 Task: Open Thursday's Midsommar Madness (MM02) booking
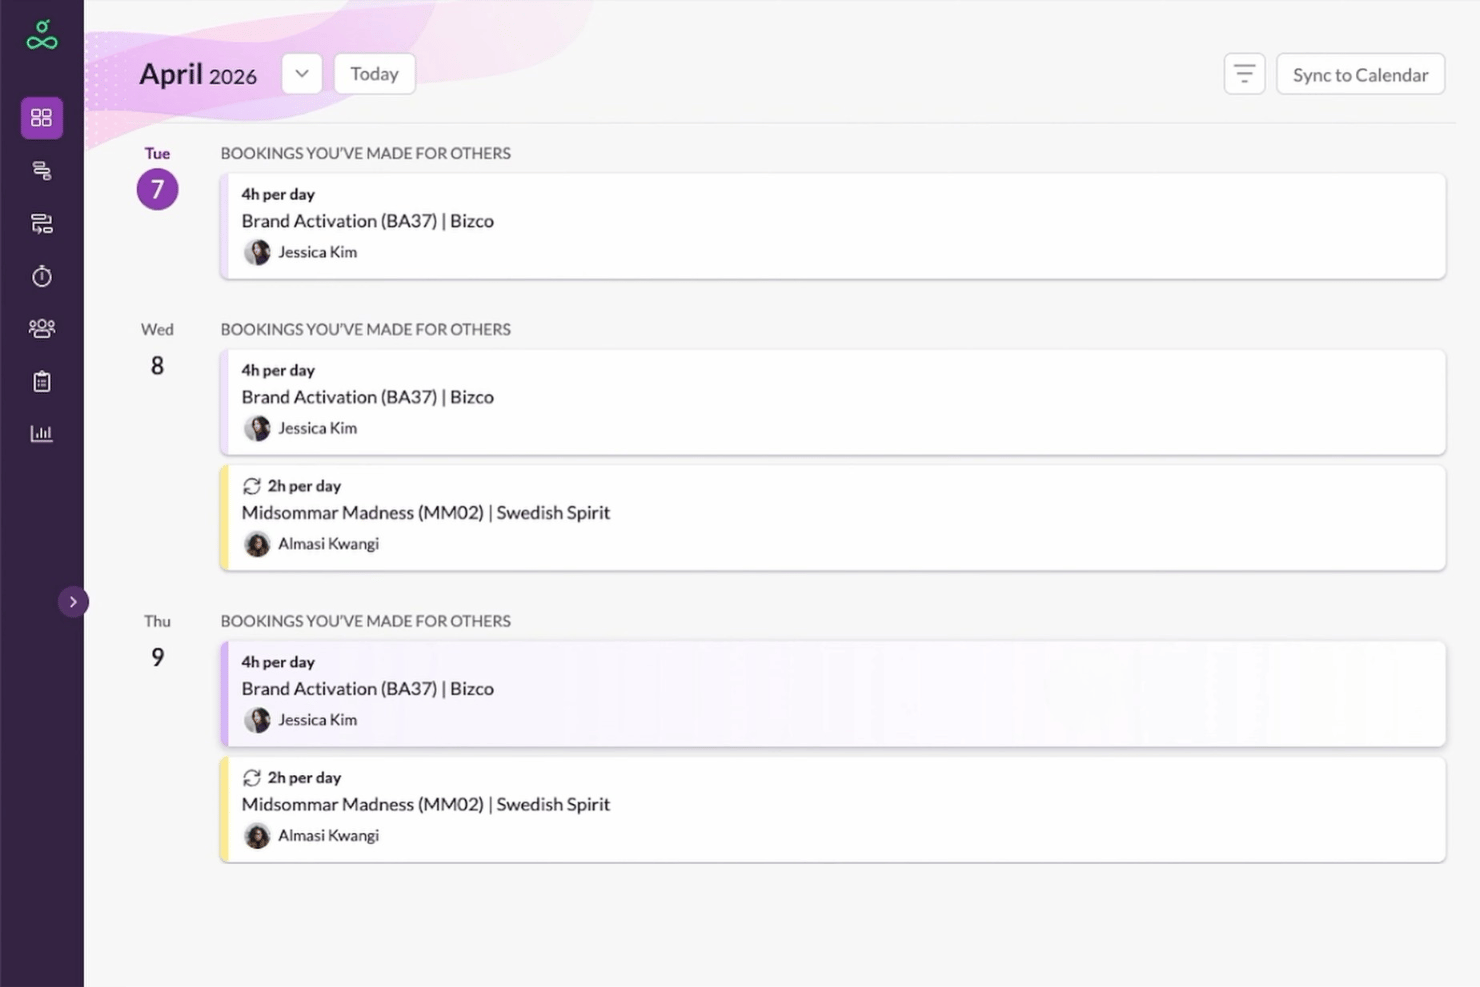833,810
